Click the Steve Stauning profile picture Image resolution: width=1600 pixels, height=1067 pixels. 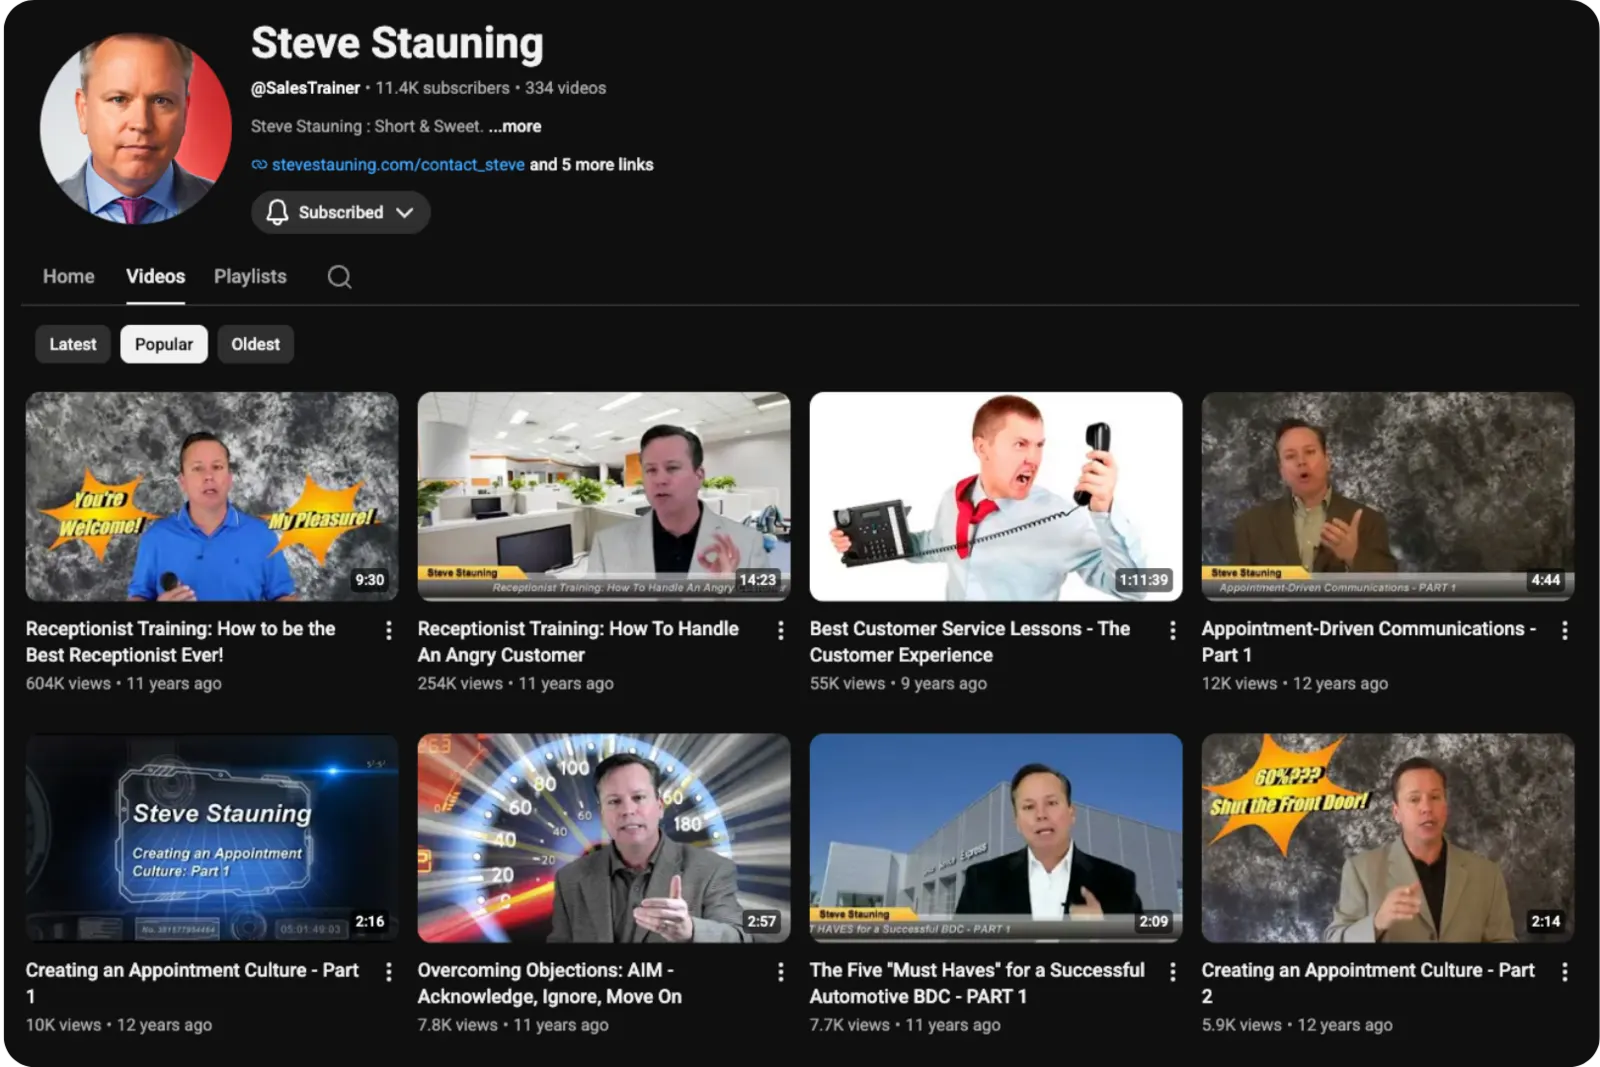coord(135,128)
